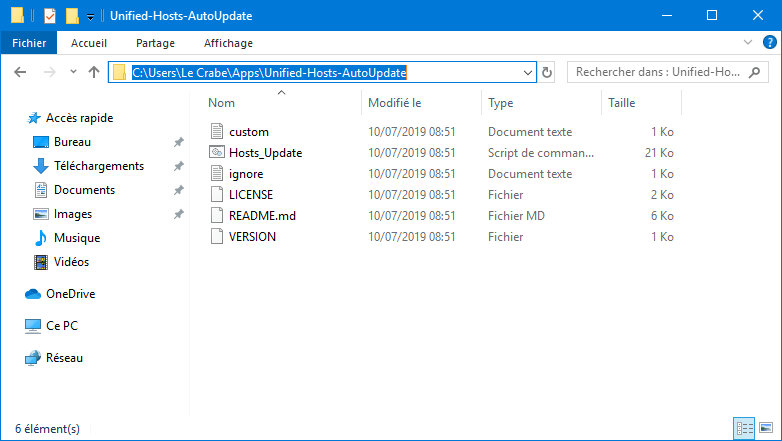Select the custom text file
Image resolution: width=782 pixels, height=441 pixels.
(248, 132)
